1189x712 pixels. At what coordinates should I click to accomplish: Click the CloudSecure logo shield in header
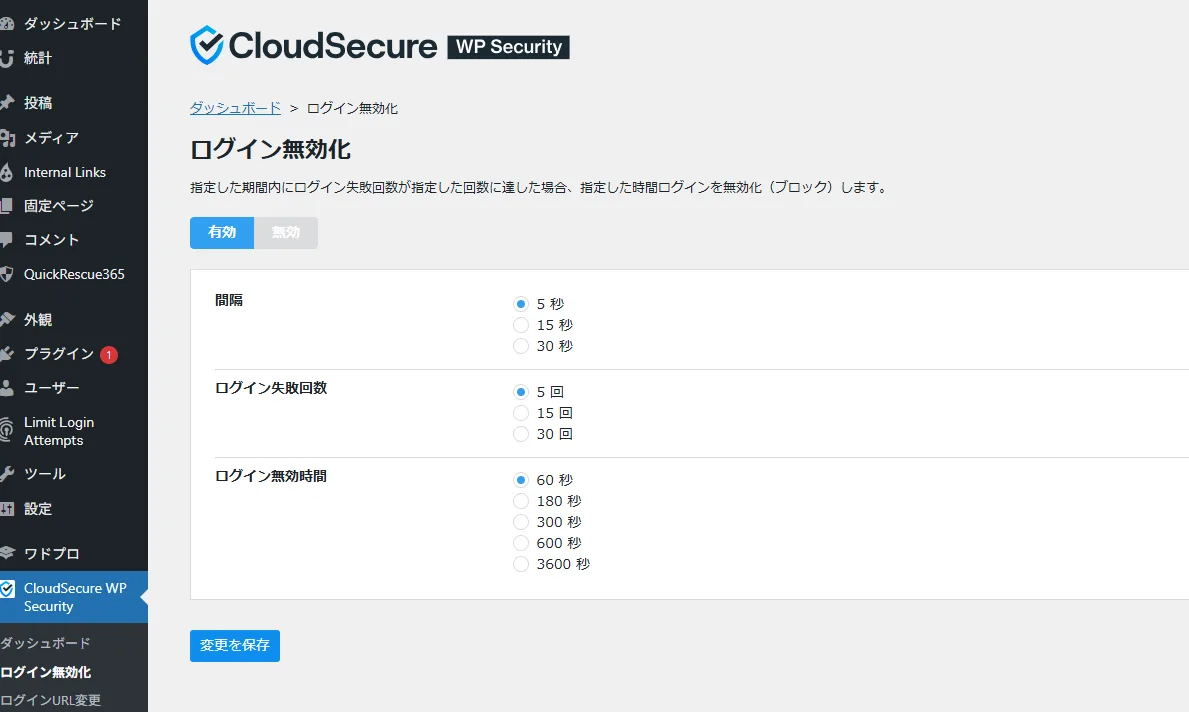206,45
